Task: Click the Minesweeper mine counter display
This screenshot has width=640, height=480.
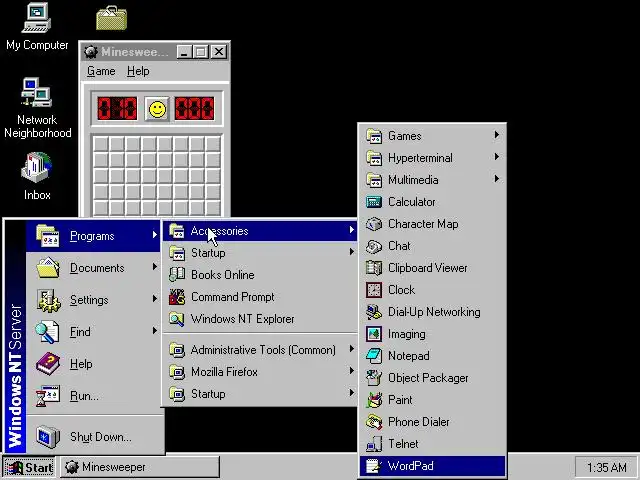Action: 117,109
